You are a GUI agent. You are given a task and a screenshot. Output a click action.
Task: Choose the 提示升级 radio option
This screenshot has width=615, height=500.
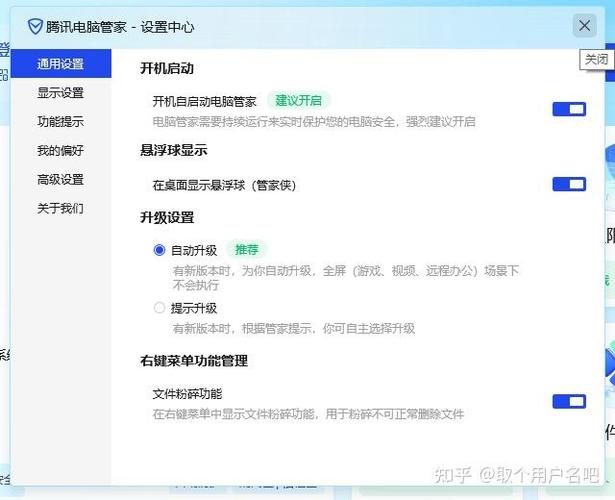159,308
